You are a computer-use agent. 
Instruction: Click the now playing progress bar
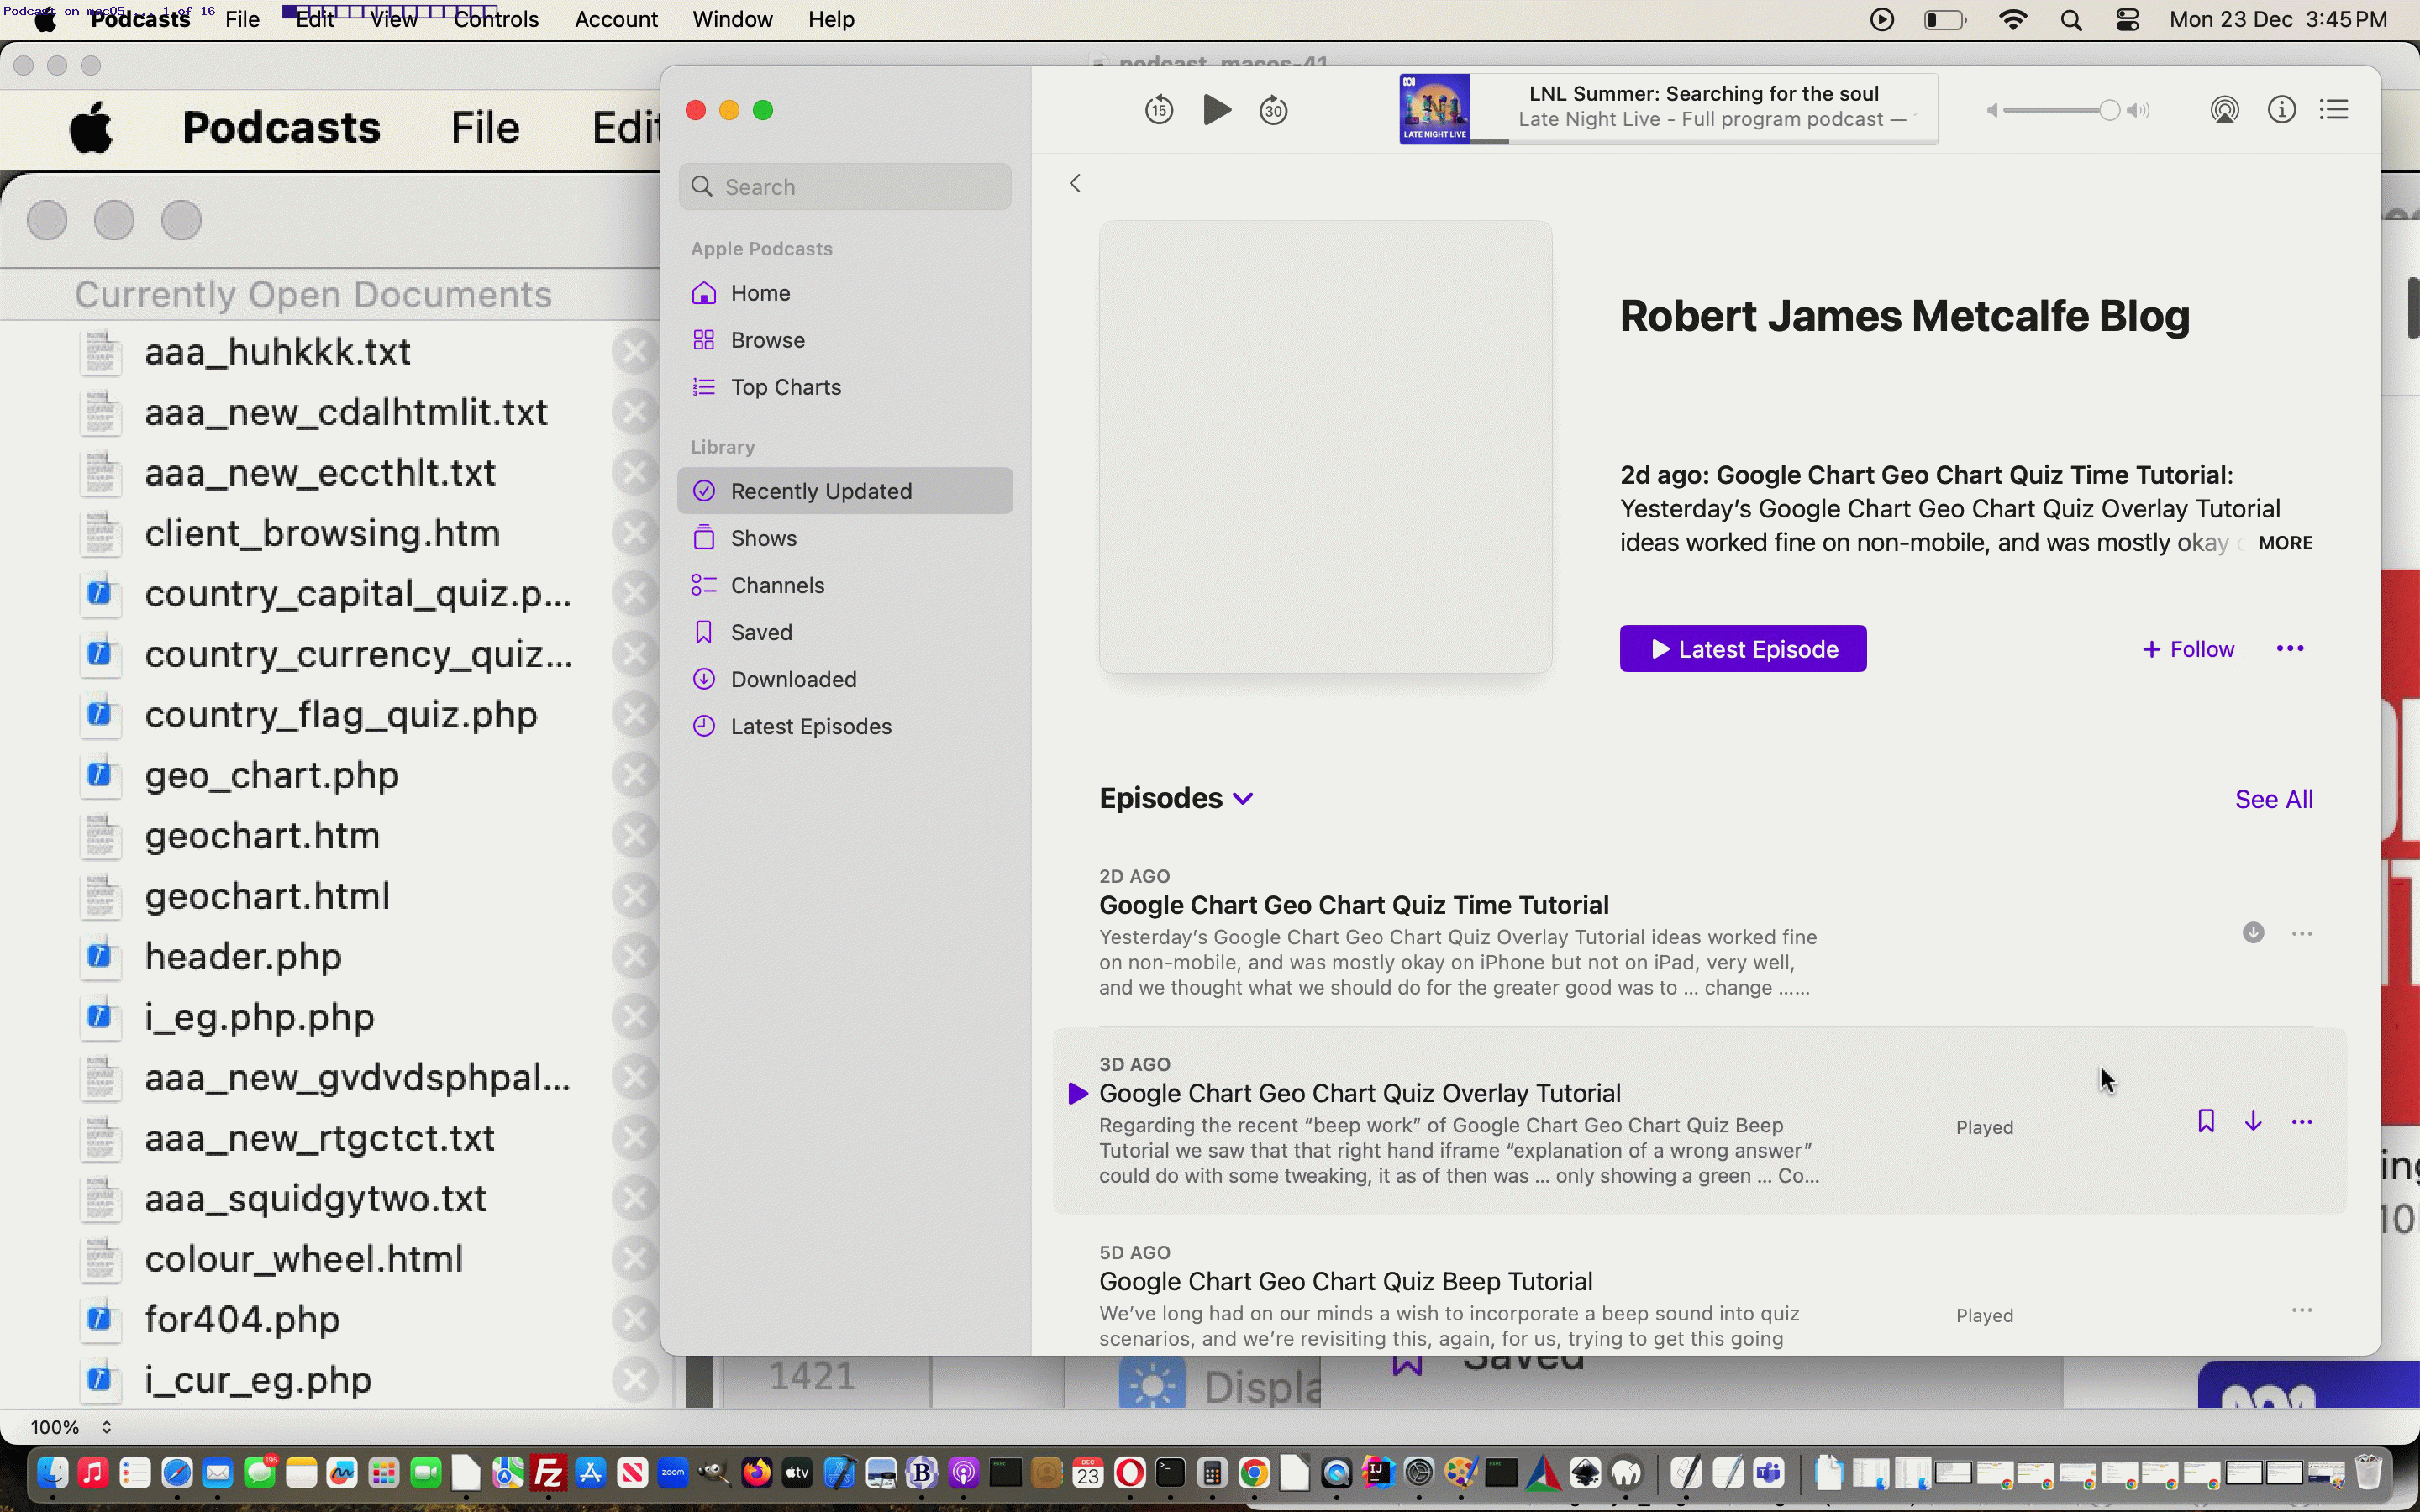pos(1704,142)
